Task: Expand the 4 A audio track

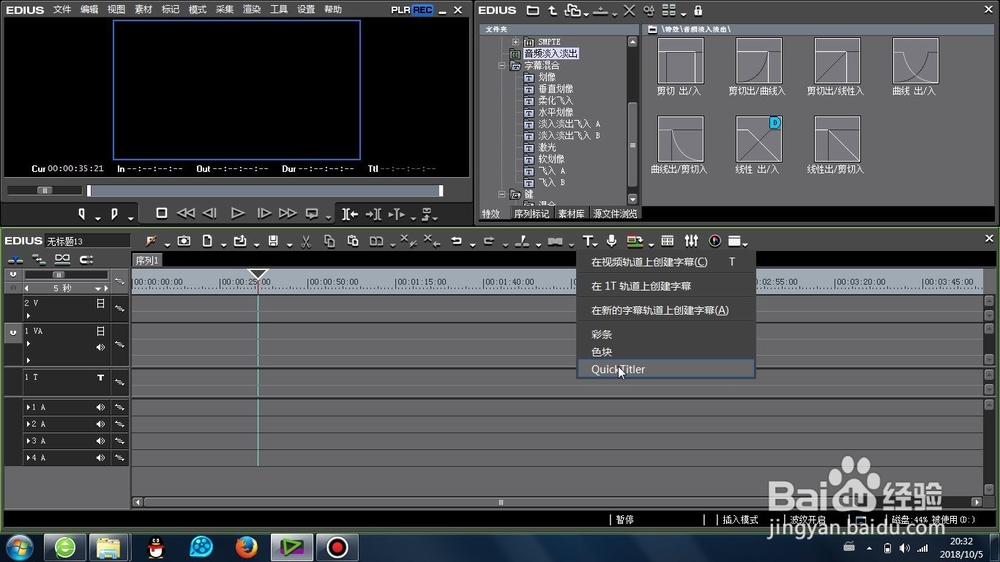Action: pos(27,457)
